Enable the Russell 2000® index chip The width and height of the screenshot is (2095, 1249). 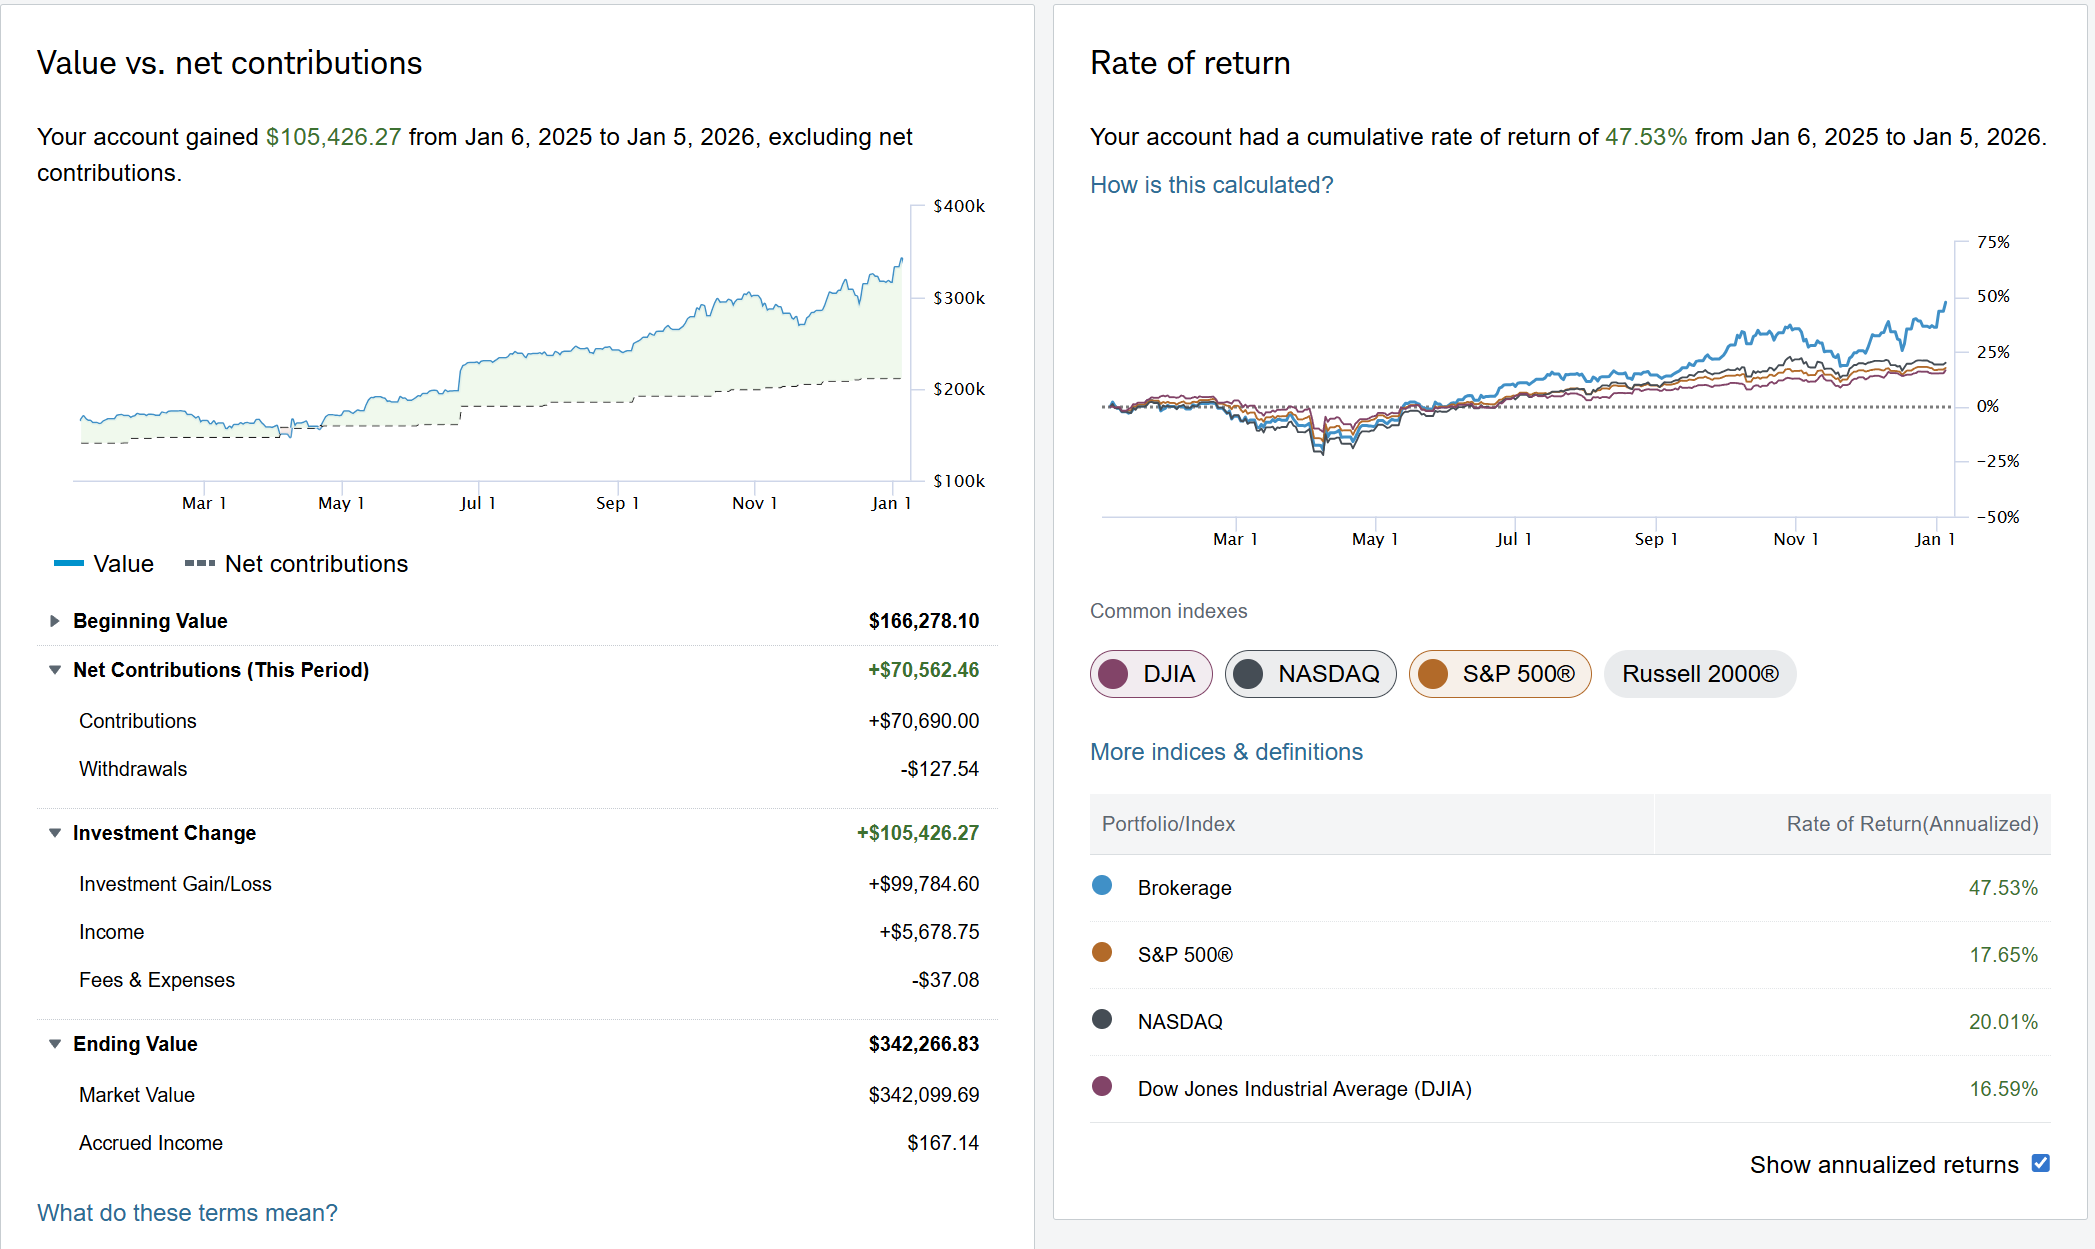tap(1699, 674)
